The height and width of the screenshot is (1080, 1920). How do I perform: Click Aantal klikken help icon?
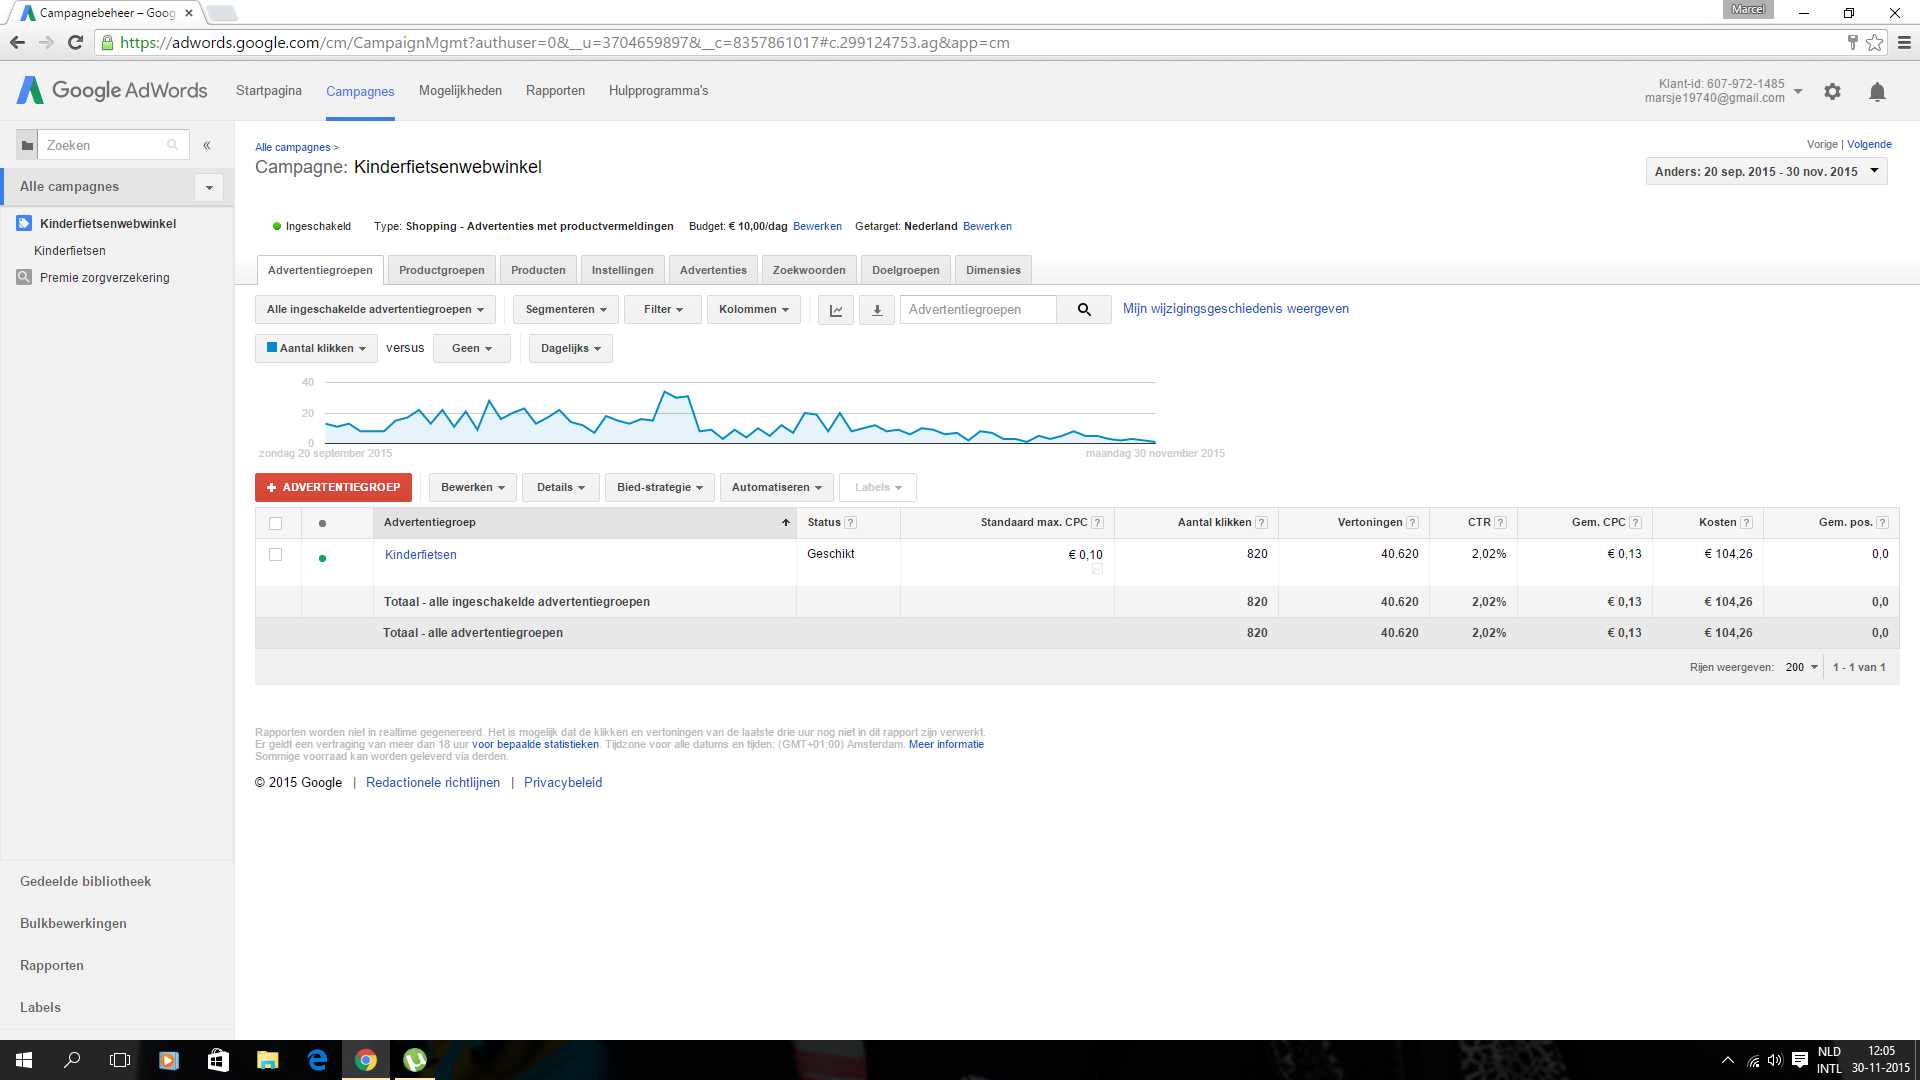click(x=1261, y=522)
